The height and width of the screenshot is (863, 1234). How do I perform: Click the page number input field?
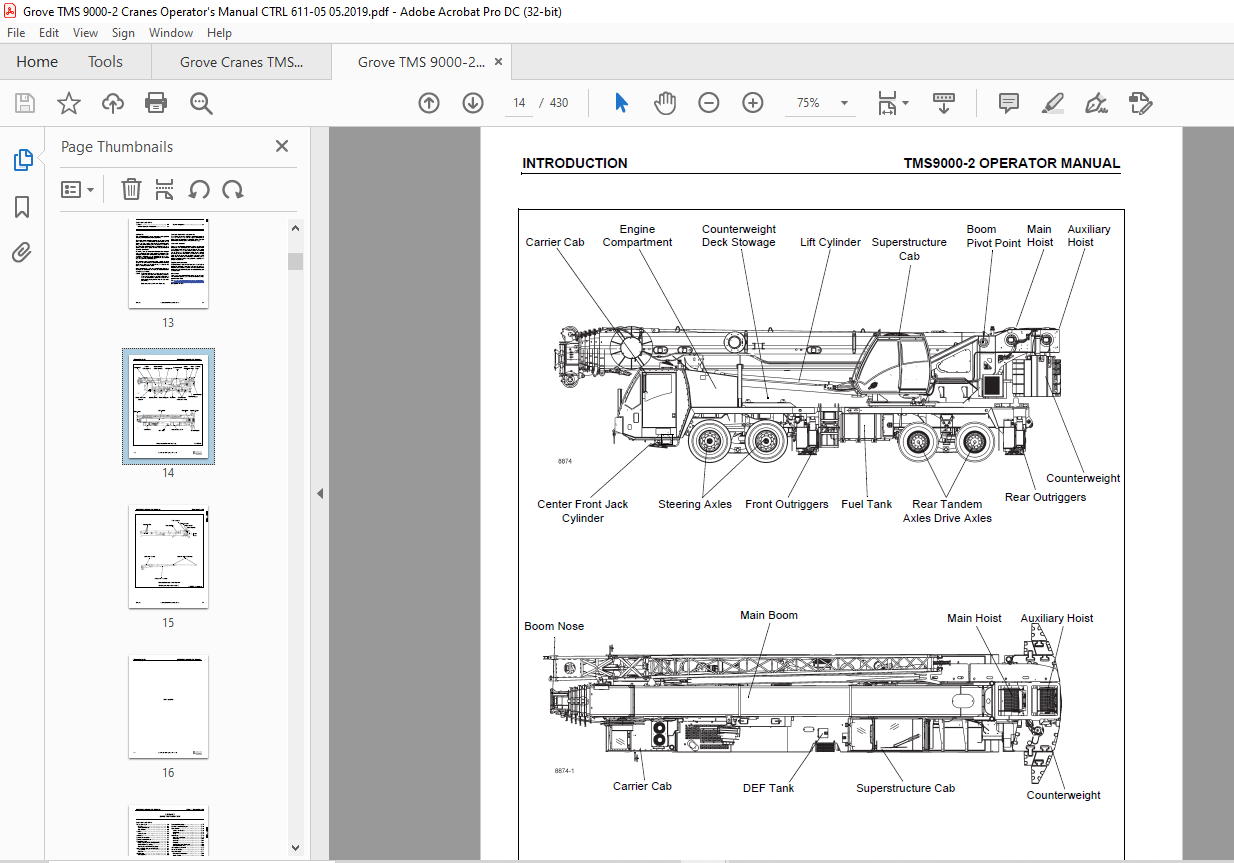click(x=519, y=103)
